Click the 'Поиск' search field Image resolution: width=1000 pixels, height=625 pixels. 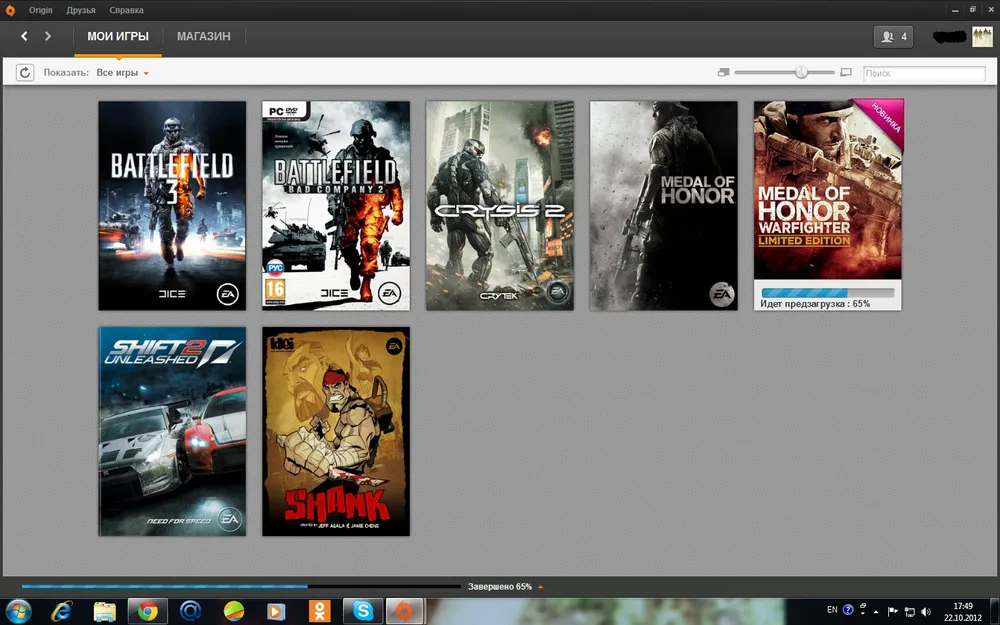click(924, 73)
